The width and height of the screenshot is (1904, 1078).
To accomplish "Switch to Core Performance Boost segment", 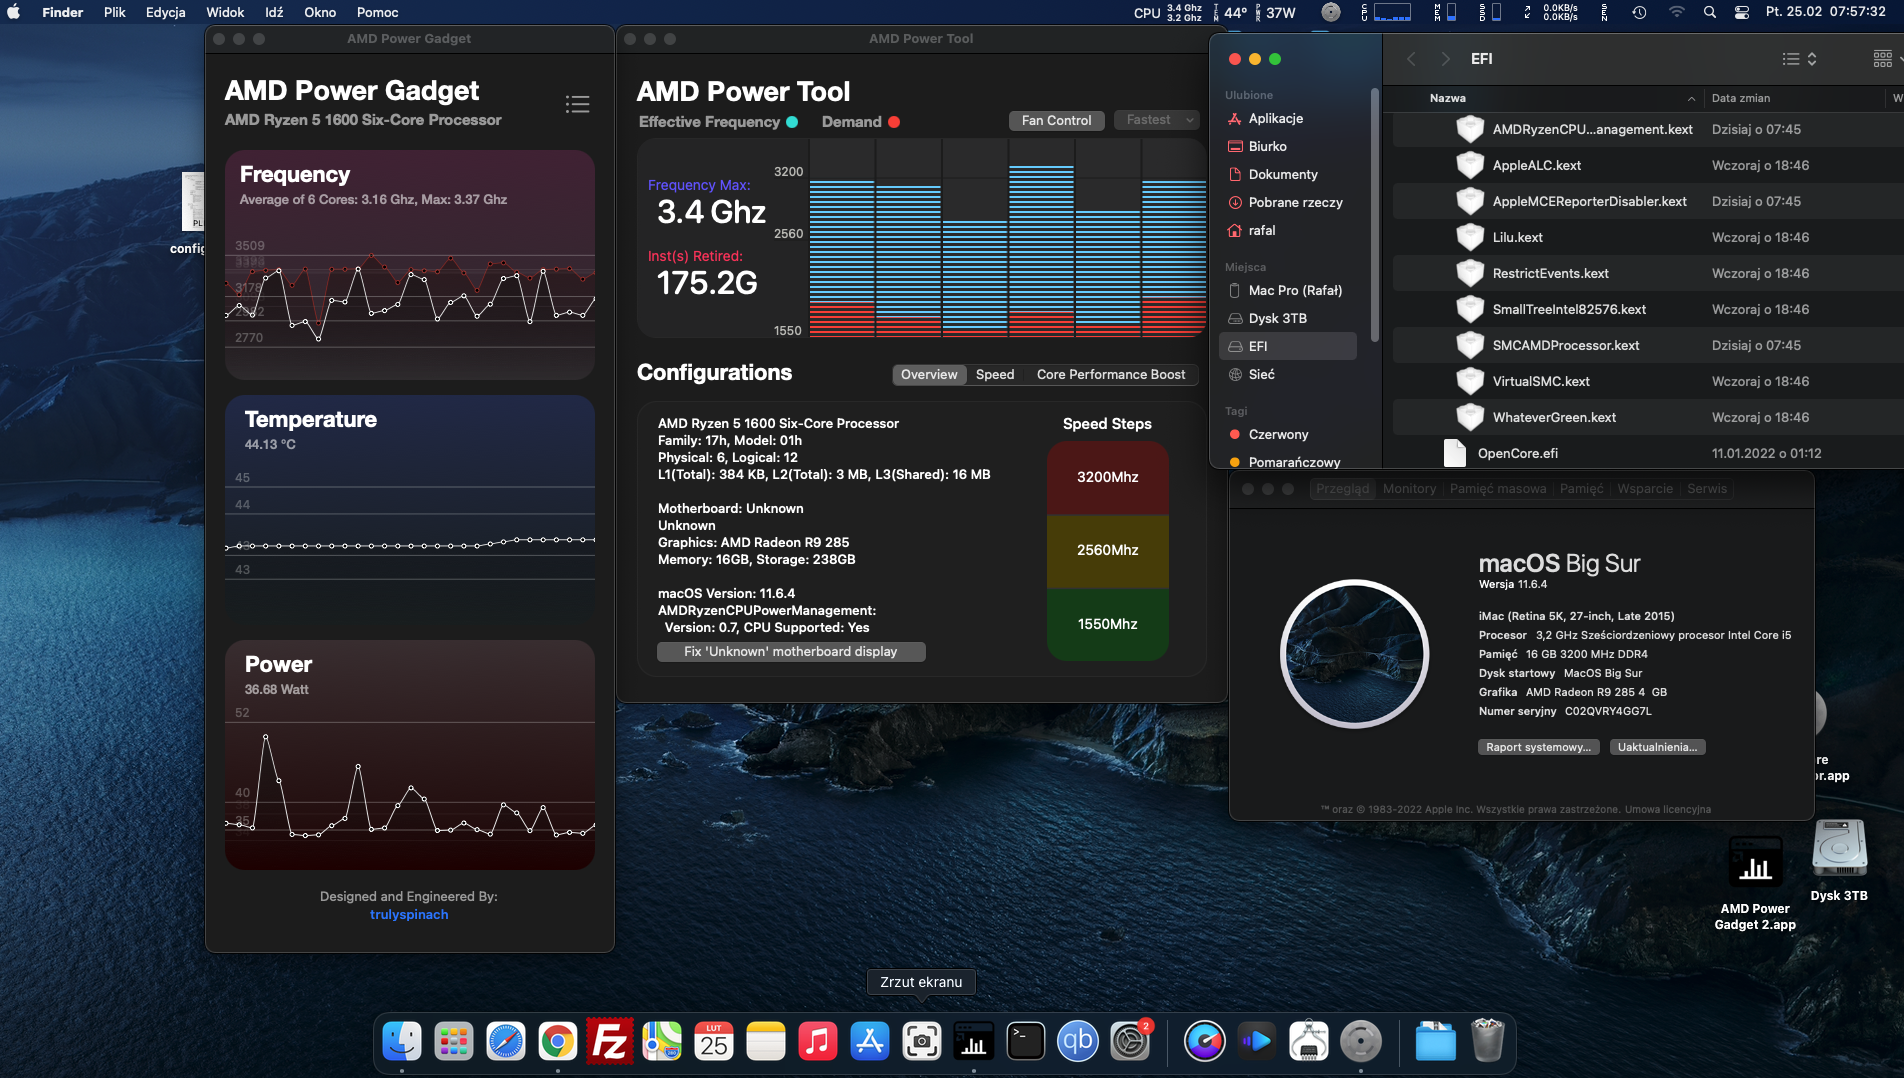I will pos(1110,374).
